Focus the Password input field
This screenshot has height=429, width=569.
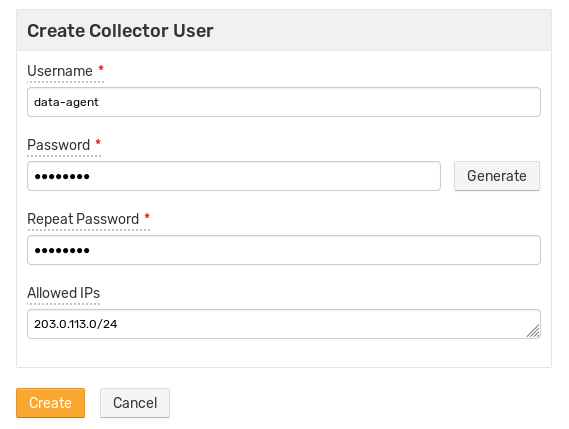tap(234, 176)
